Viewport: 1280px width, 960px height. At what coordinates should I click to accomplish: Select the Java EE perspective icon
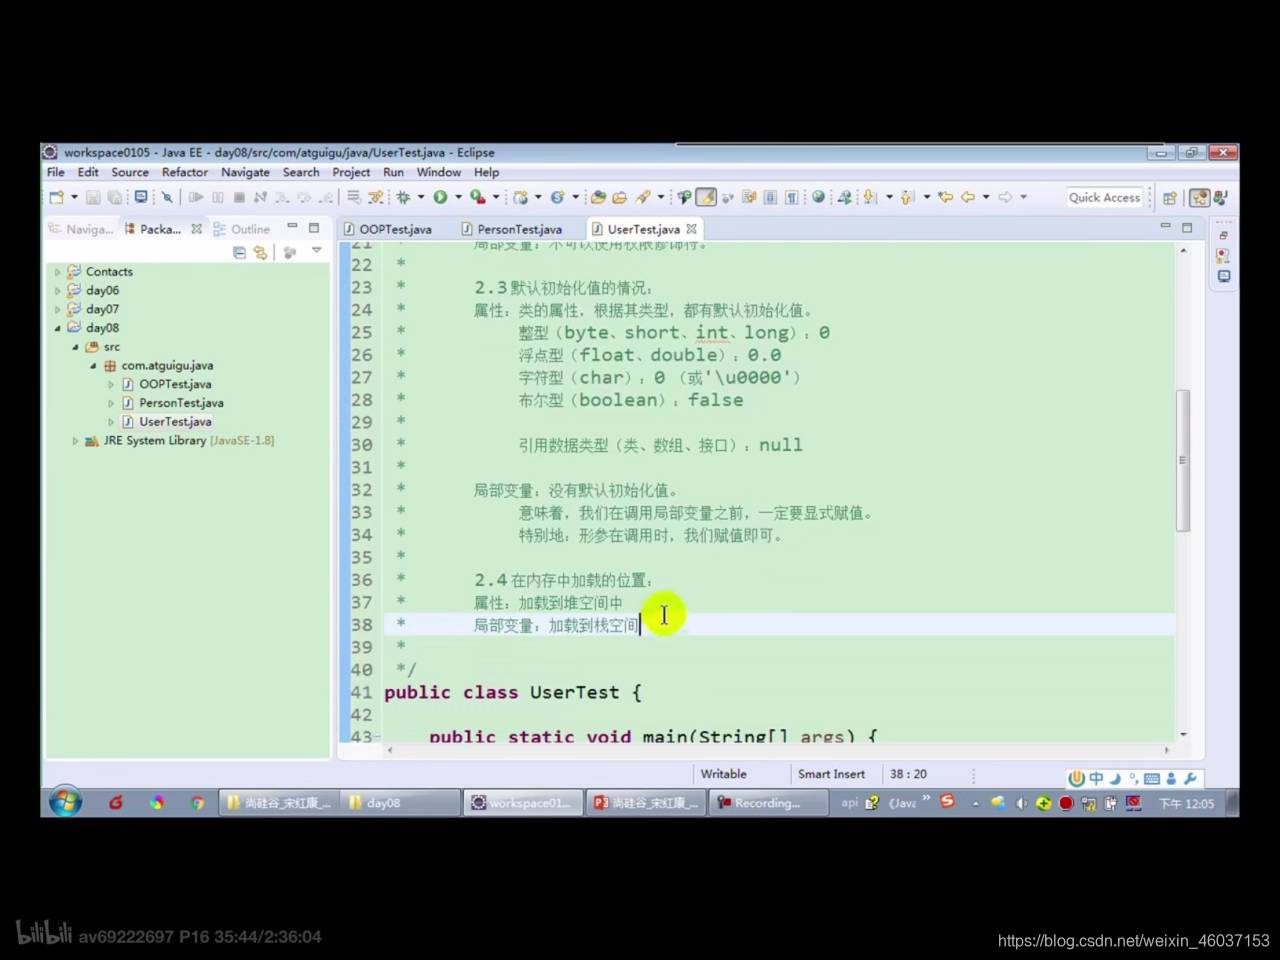[x=1199, y=197]
